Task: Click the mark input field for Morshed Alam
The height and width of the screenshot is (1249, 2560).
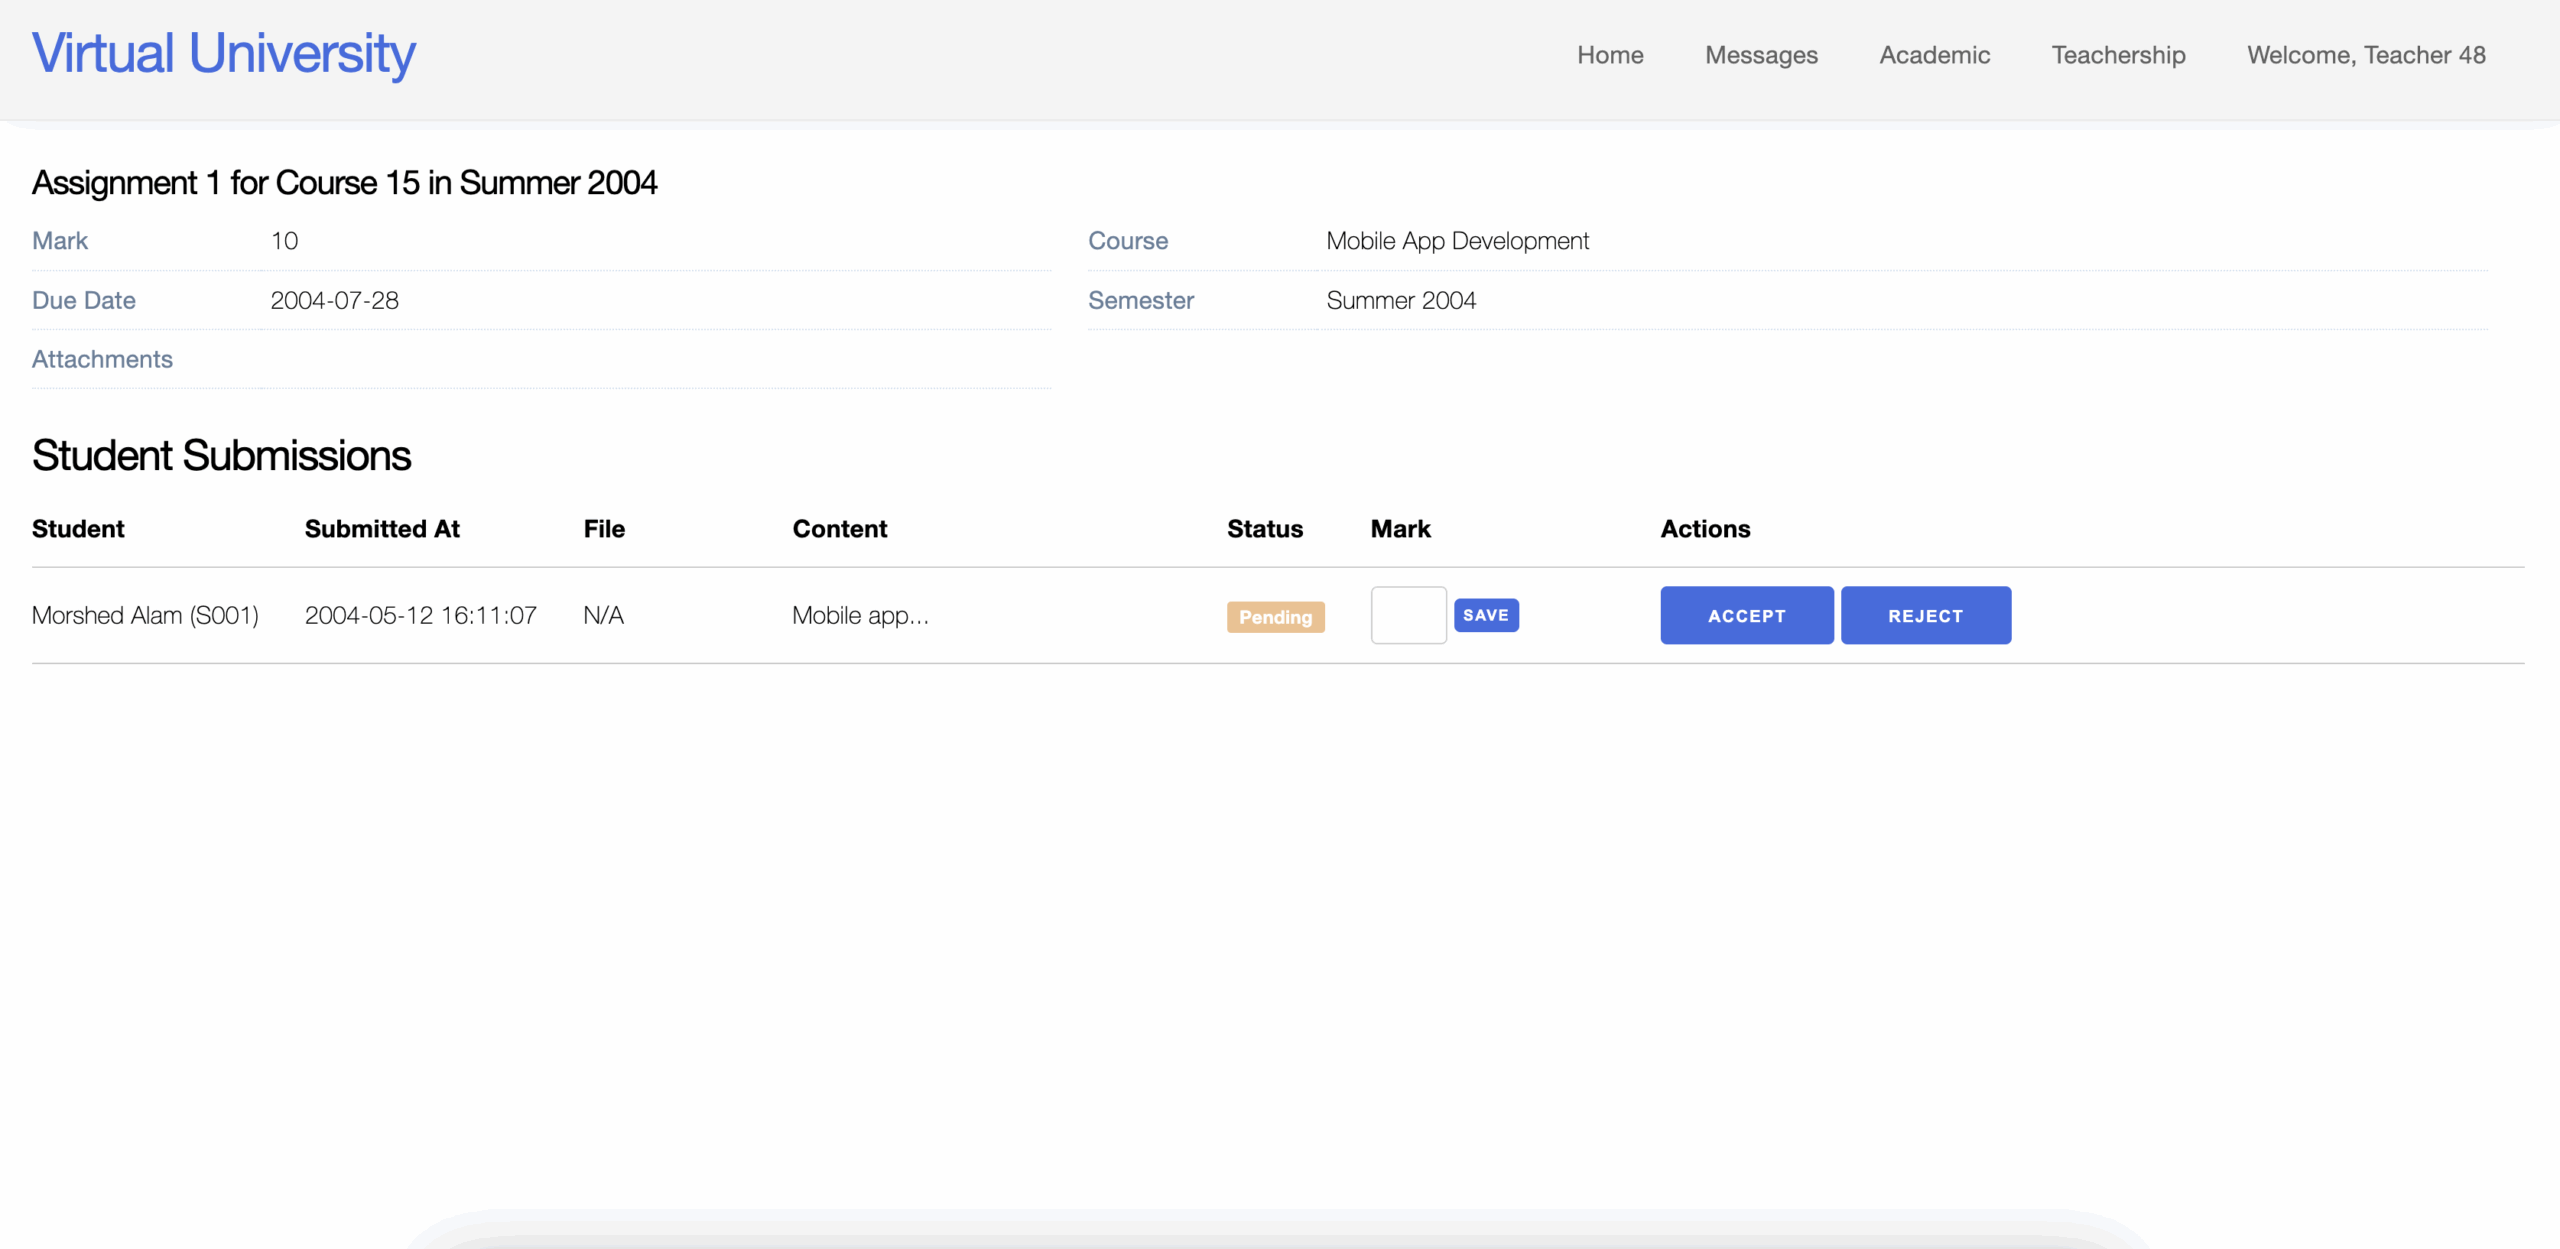Action: (x=1407, y=615)
